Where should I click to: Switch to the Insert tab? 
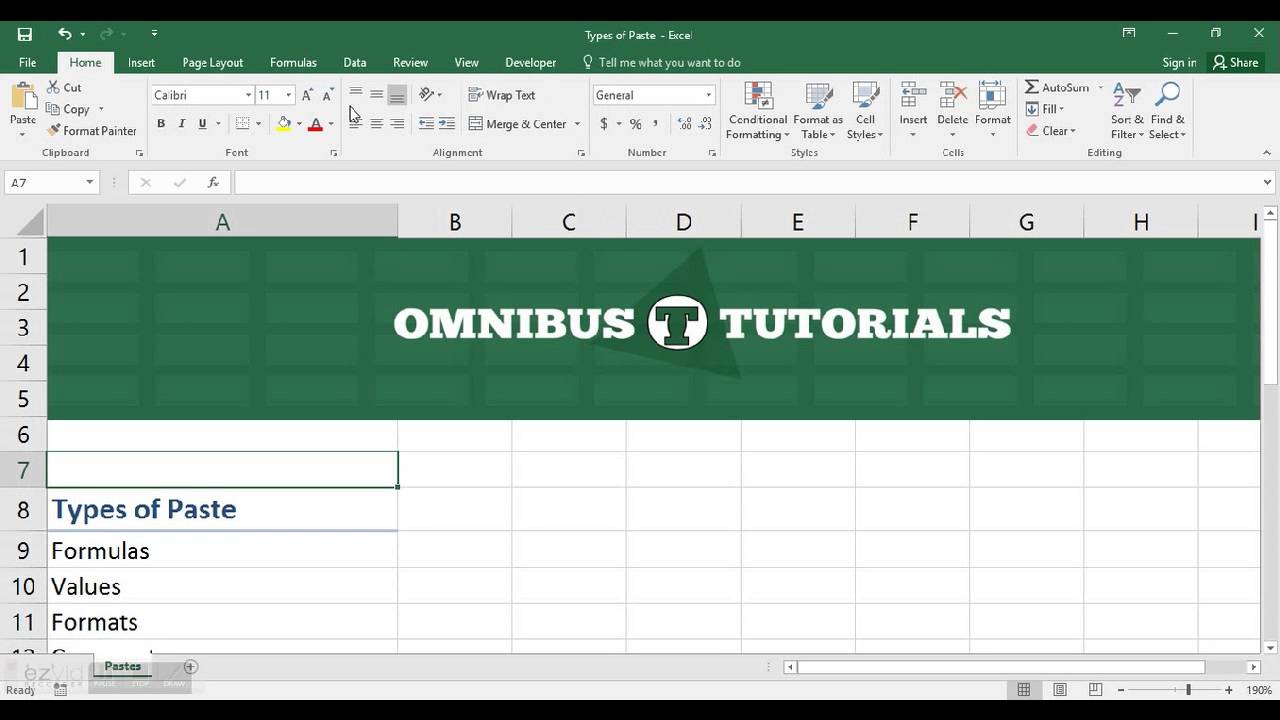[x=141, y=62]
